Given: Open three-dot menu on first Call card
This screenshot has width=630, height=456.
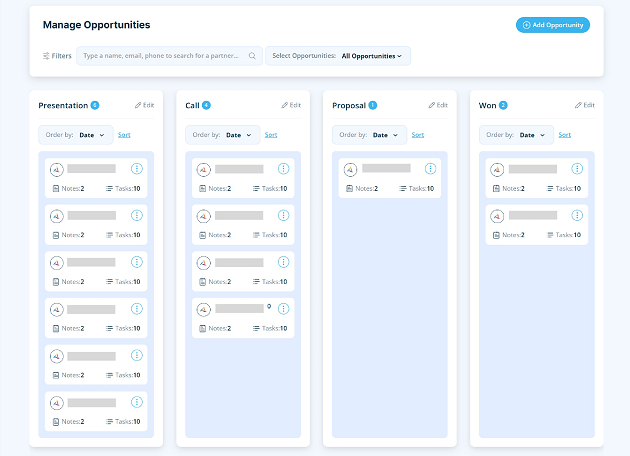Looking at the screenshot, I should click(x=284, y=169).
